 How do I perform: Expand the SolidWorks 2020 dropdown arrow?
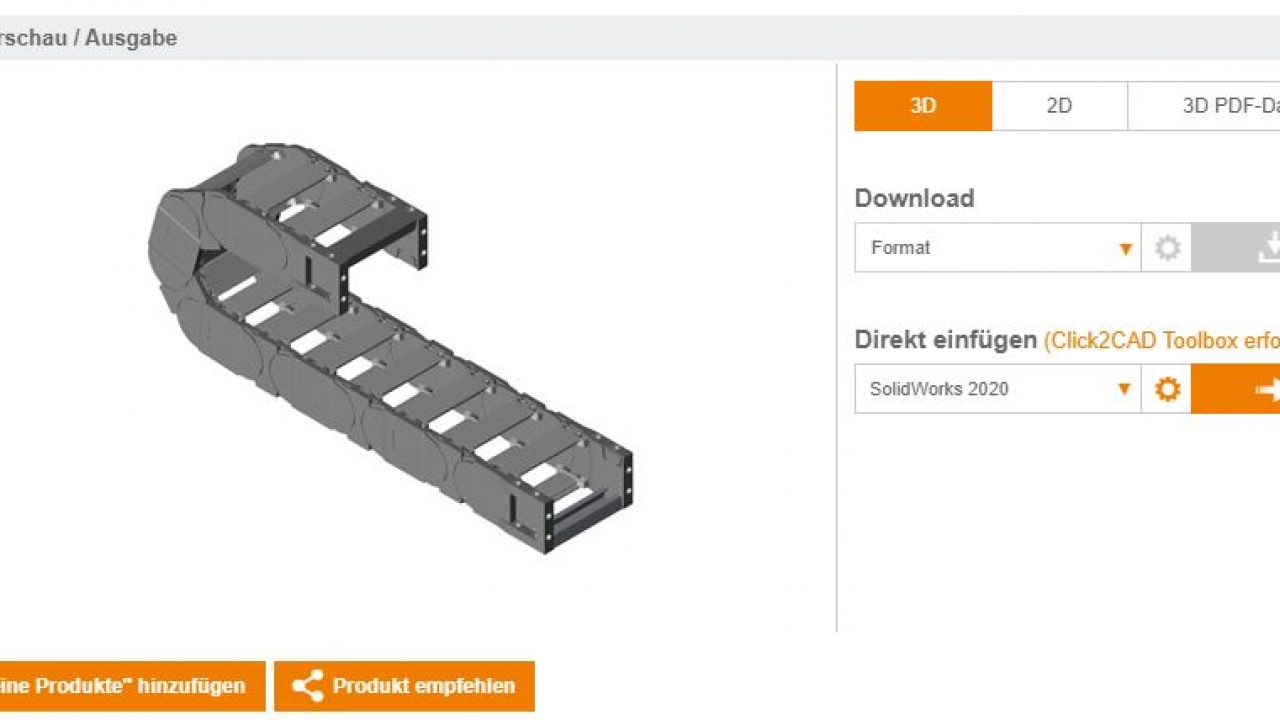[x=1126, y=389]
